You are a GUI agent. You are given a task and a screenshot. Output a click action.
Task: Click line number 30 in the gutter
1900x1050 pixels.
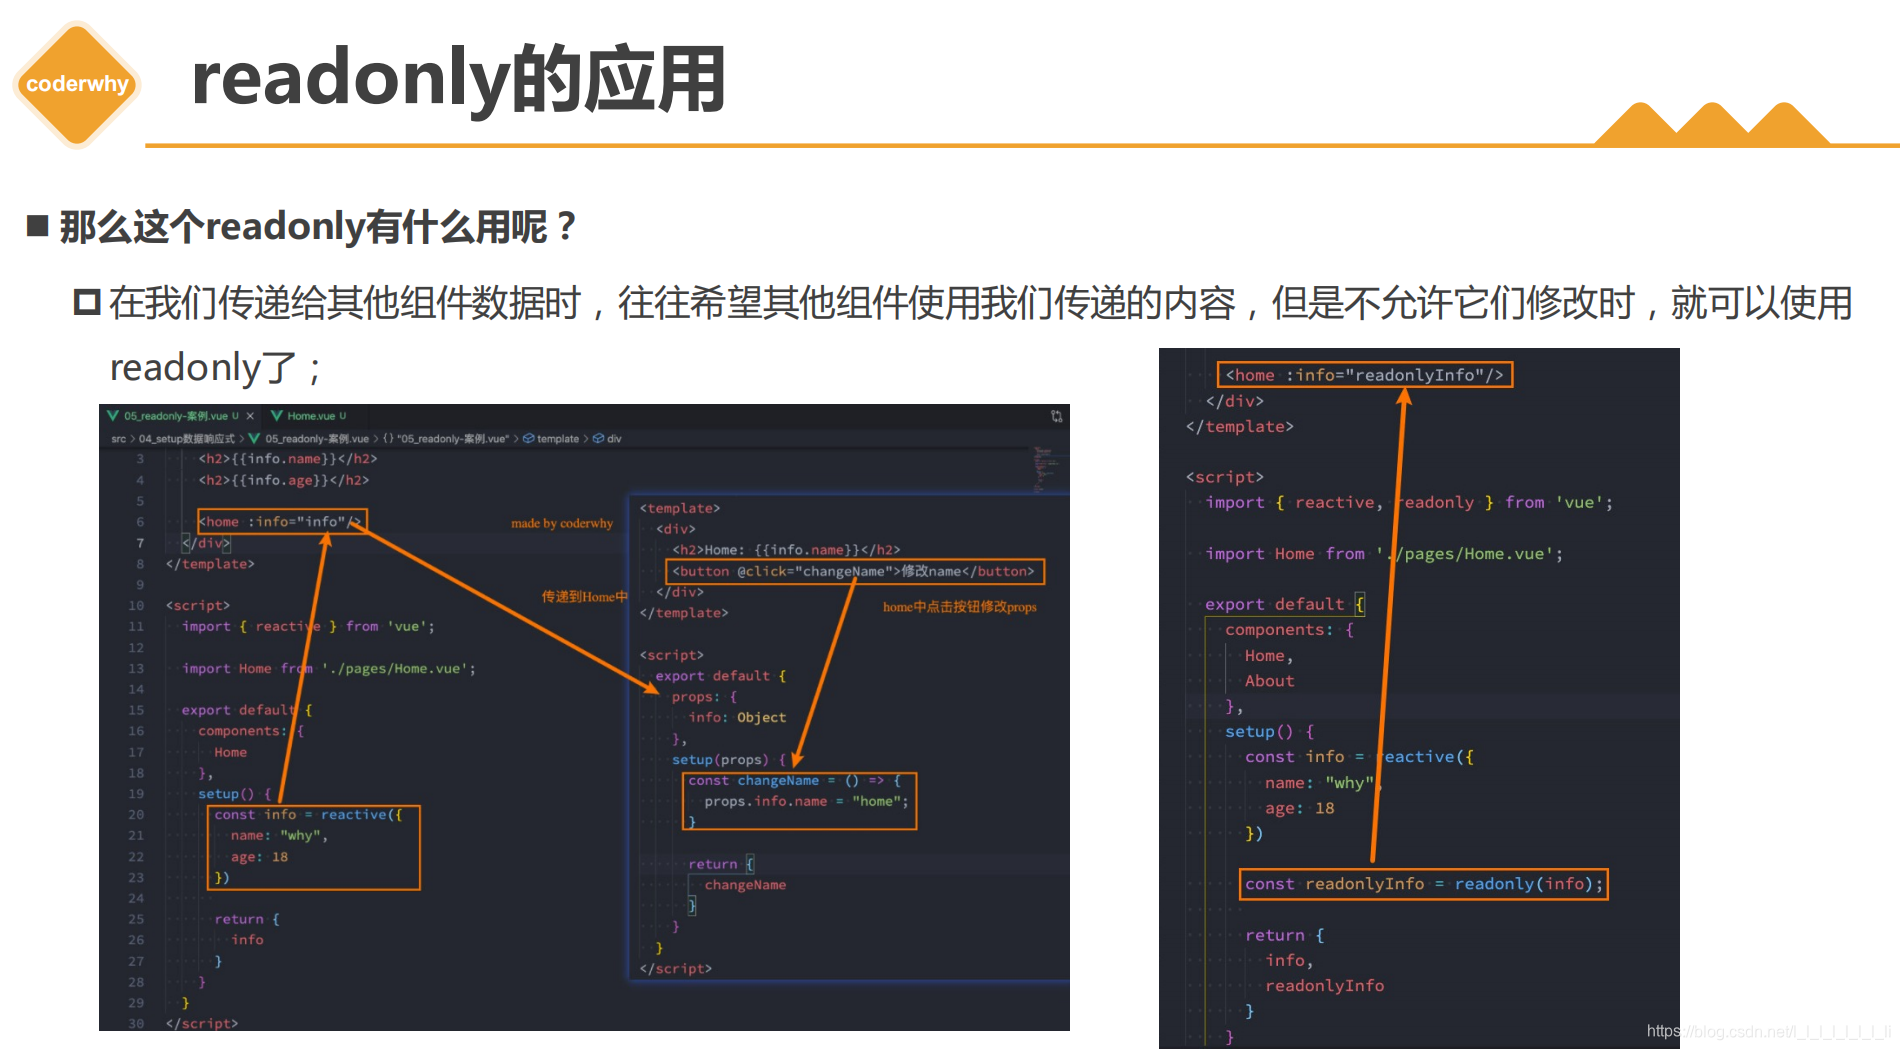pos(136,1024)
